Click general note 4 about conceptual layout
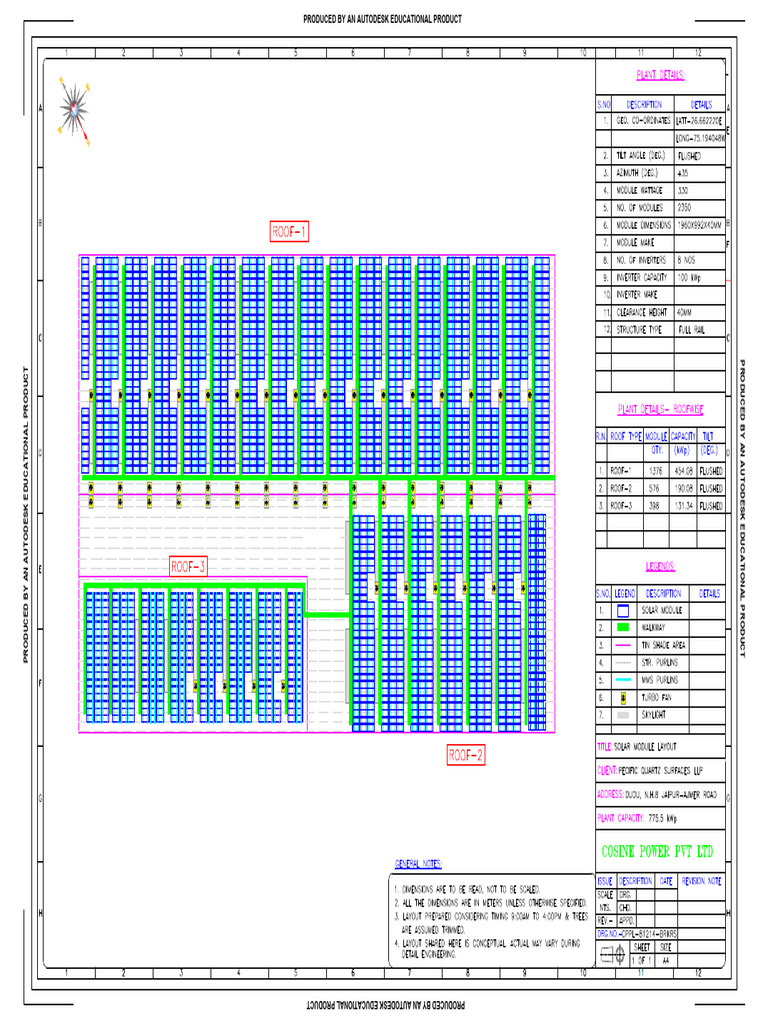768x1024 pixels. tap(487, 949)
